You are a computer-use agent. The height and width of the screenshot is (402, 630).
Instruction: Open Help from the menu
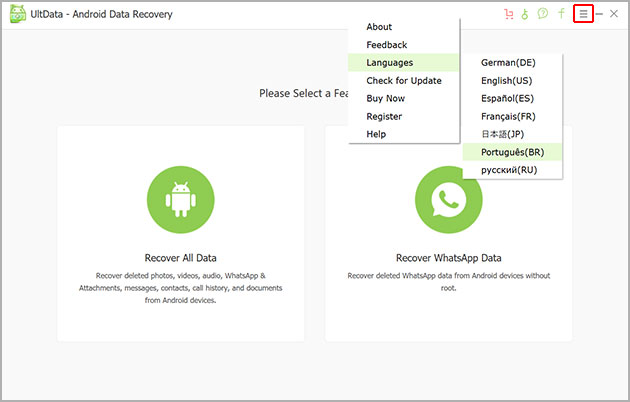(x=403, y=134)
